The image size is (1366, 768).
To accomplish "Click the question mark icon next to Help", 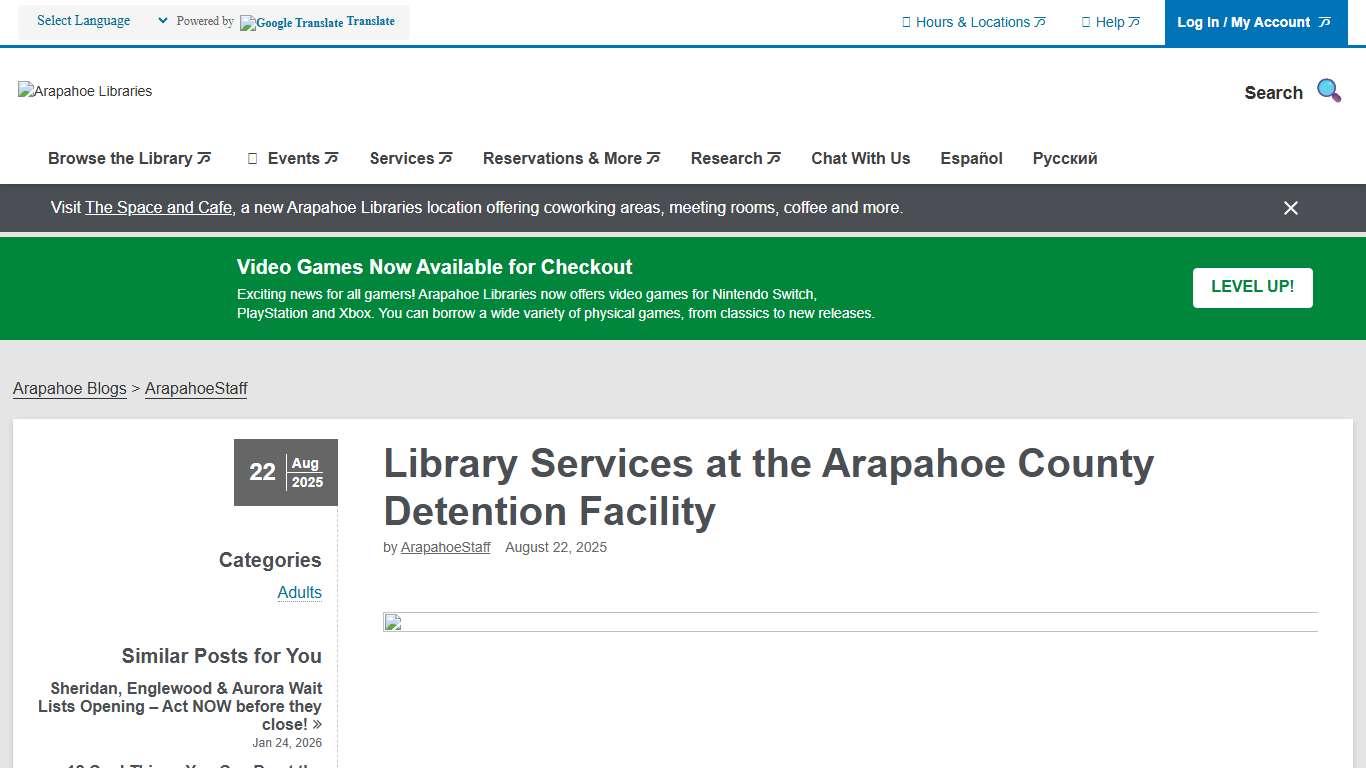I will [x=1085, y=21].
